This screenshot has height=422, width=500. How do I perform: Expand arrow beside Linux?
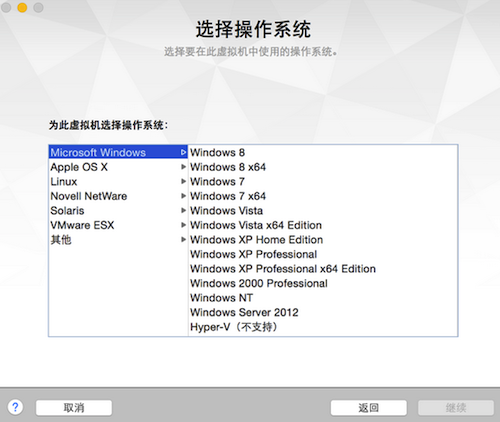tap(183, 181)
